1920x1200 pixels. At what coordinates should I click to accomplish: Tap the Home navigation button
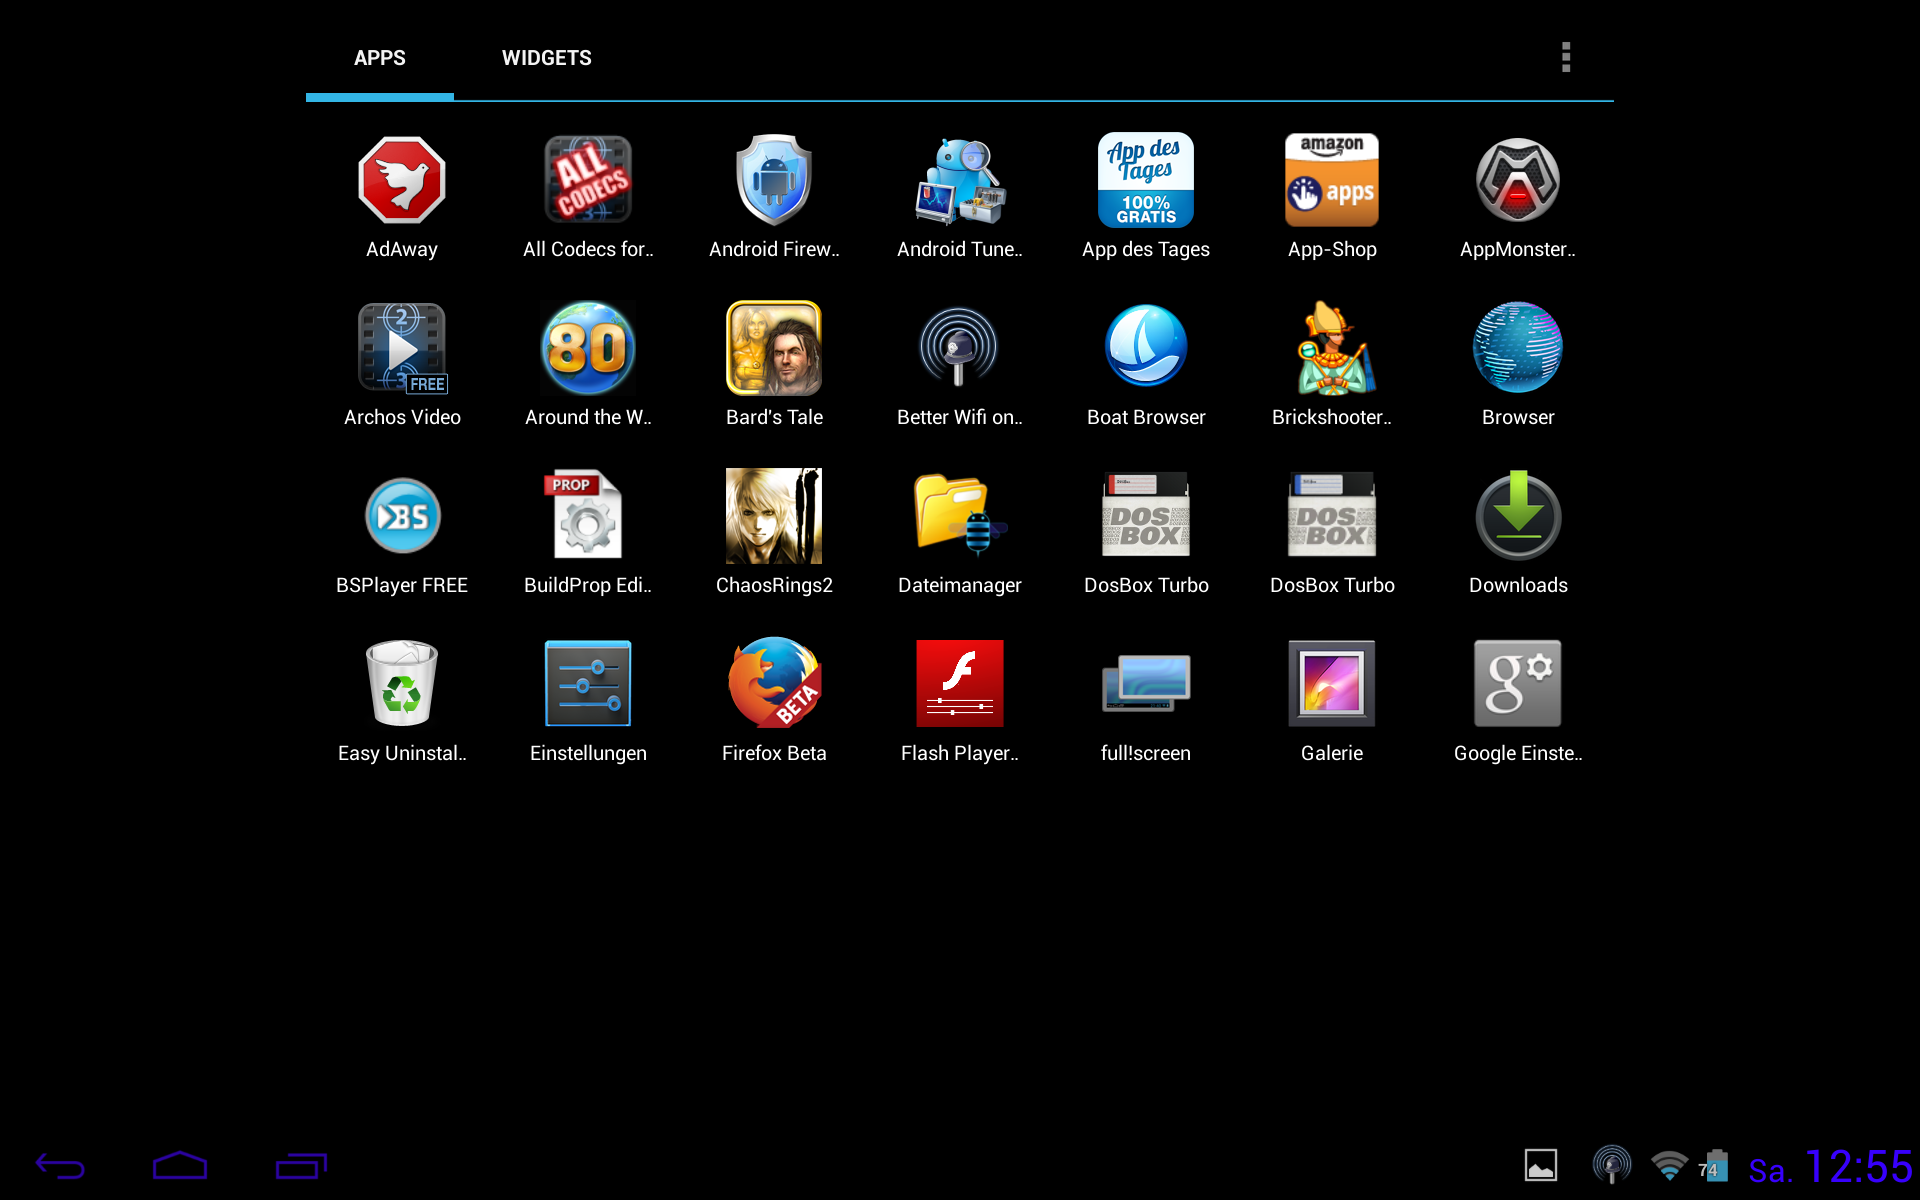point(180,1166)
